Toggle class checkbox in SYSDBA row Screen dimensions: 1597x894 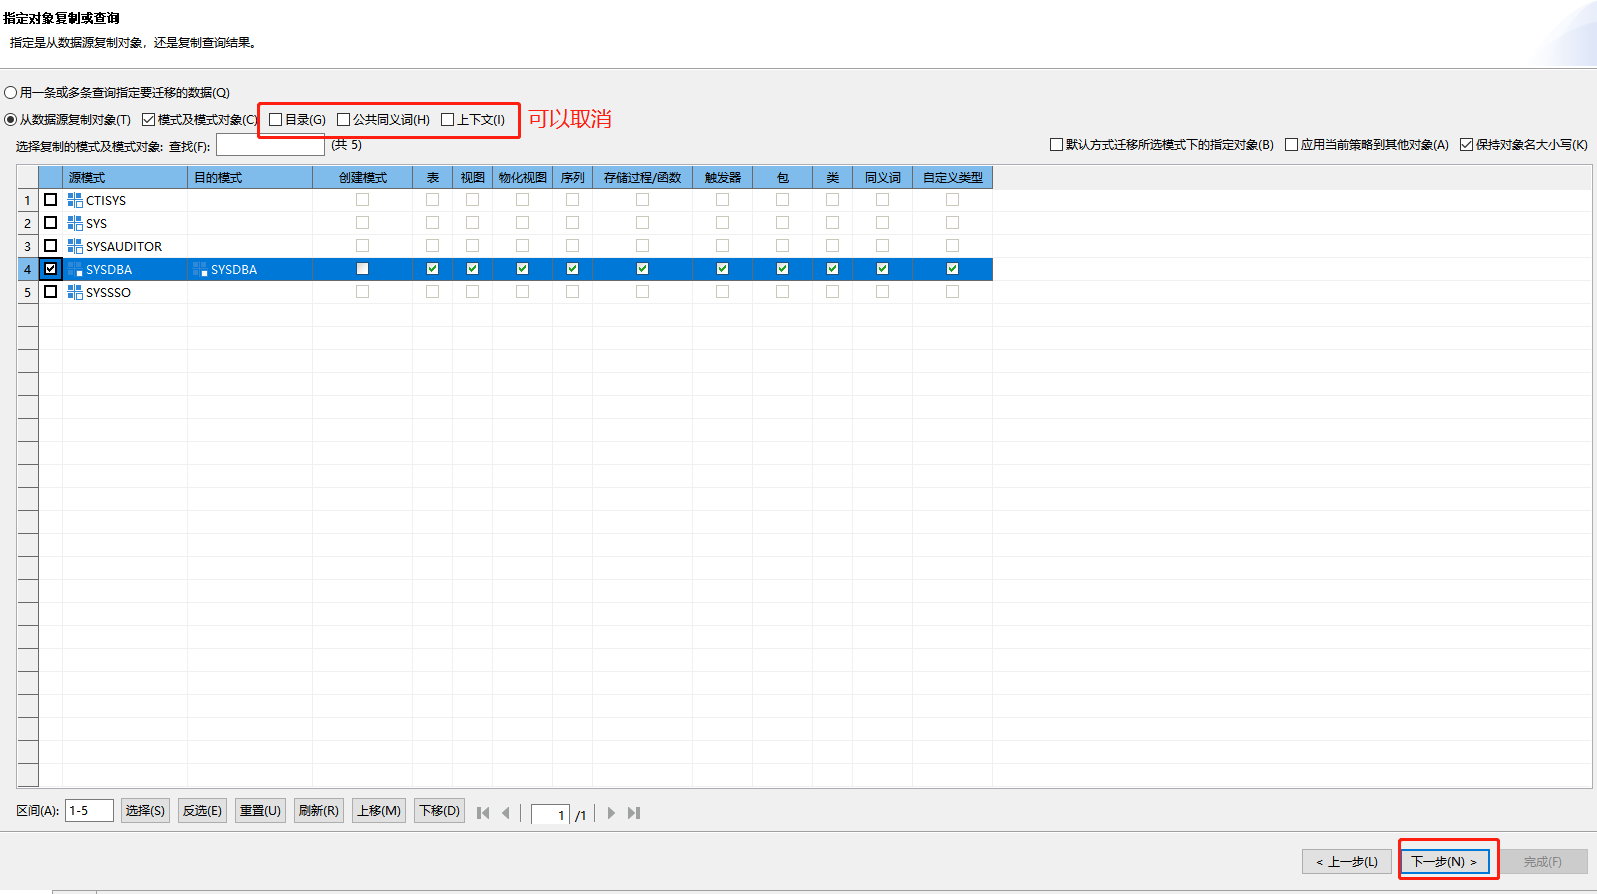832,268
